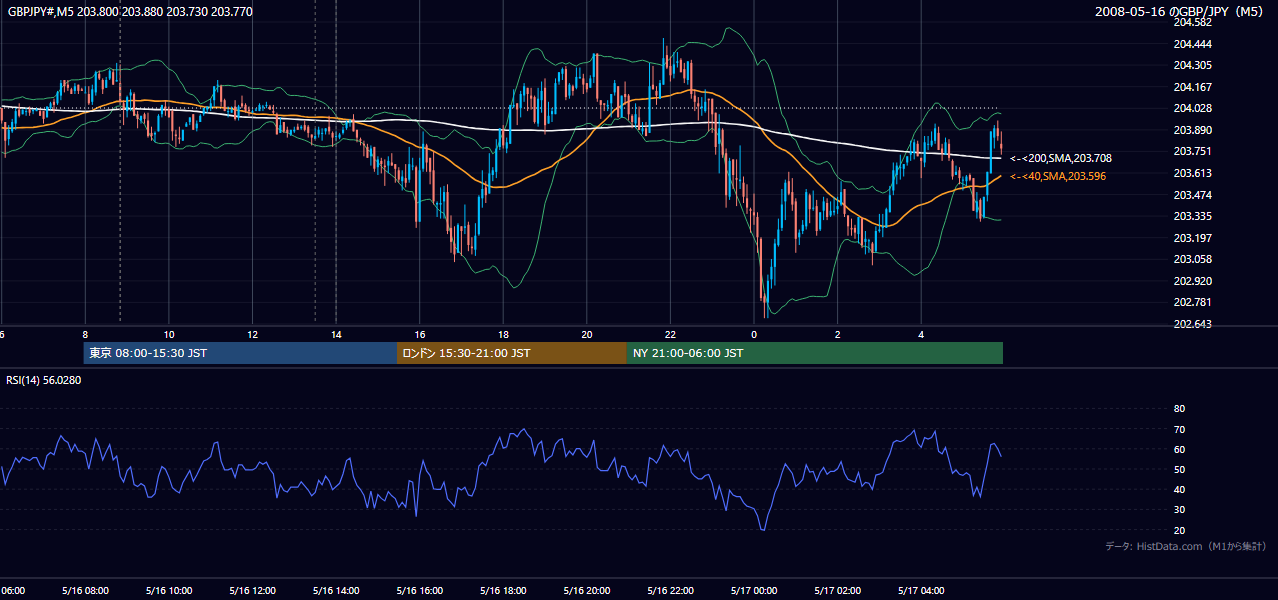The width and height of the screenshot is (1278, 600).
Task: Click price axis value 203.751
Action: click(1192, 151)
